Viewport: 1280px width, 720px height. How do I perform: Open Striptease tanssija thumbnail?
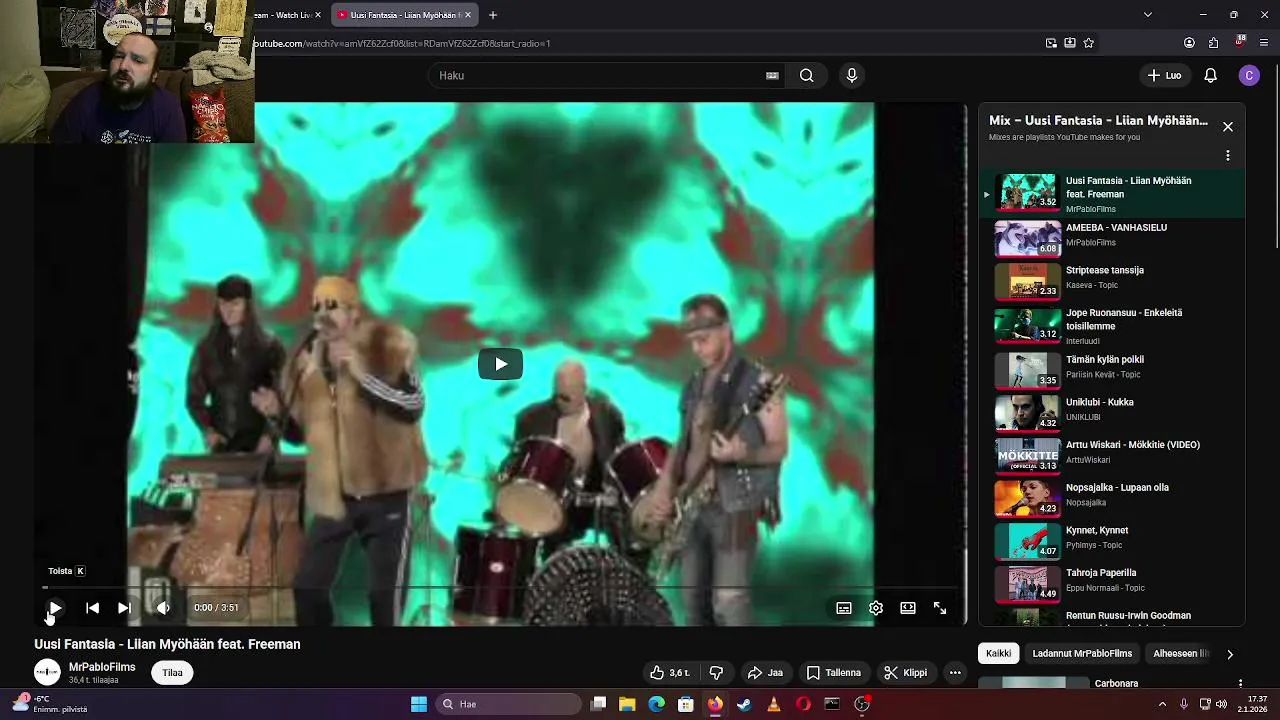tap(1027, 281)
